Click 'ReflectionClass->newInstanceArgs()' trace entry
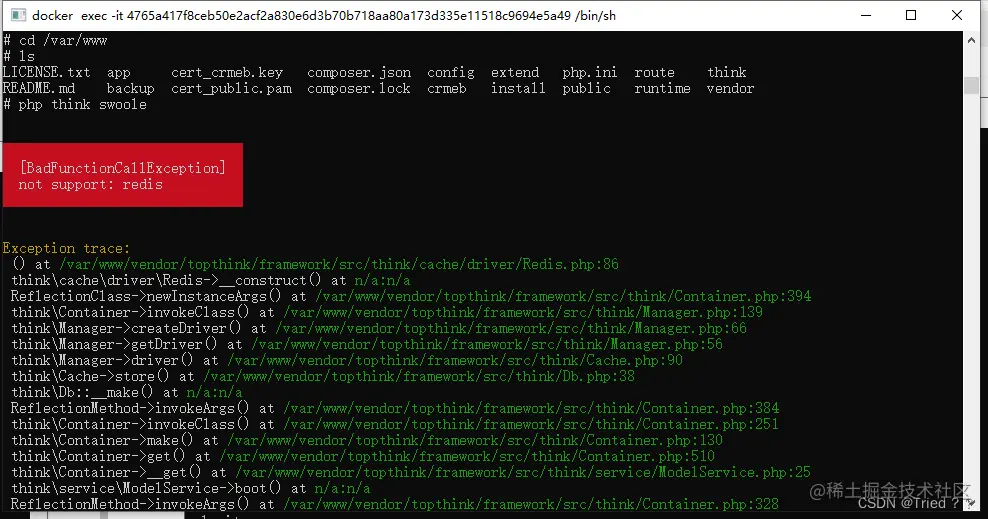 tap(146, 296)
